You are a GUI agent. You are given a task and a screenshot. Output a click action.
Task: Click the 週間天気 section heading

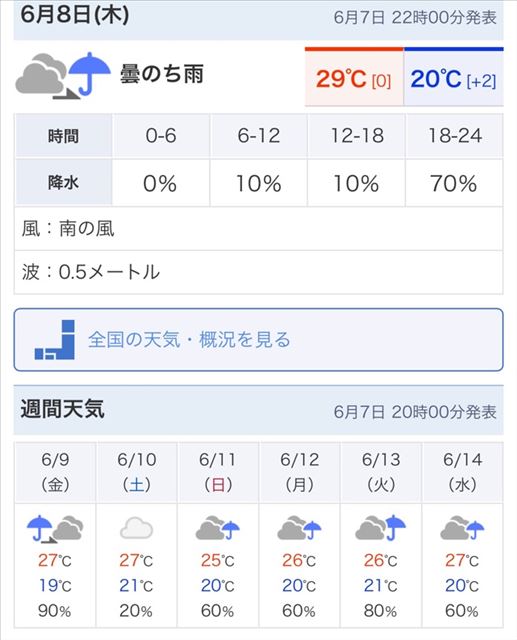62,409
